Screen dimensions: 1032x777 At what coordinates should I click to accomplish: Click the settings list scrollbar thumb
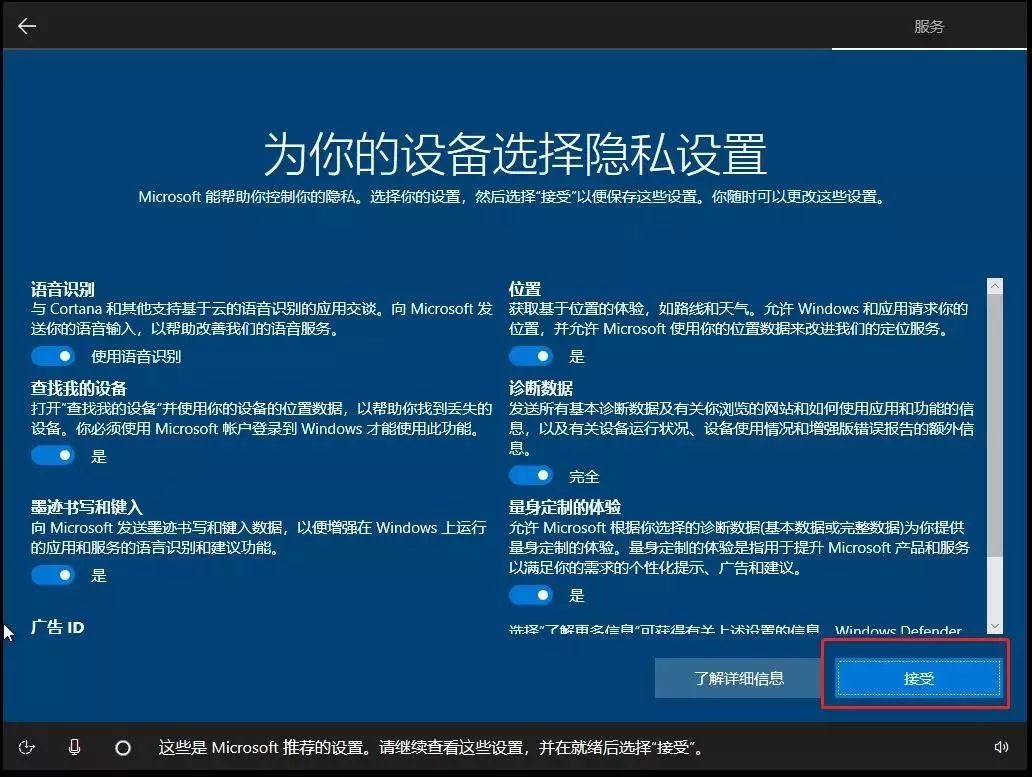(995, 425)
